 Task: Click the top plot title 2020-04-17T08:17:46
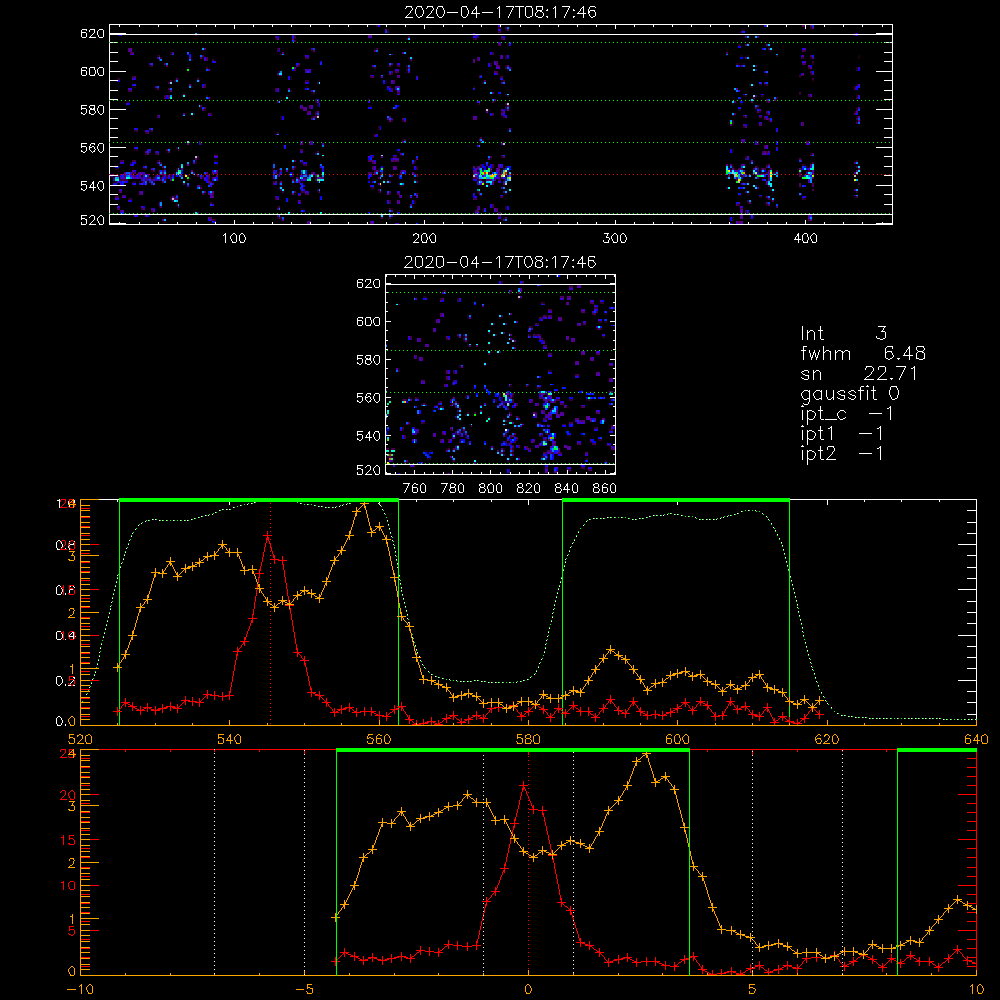coord(500,12)
